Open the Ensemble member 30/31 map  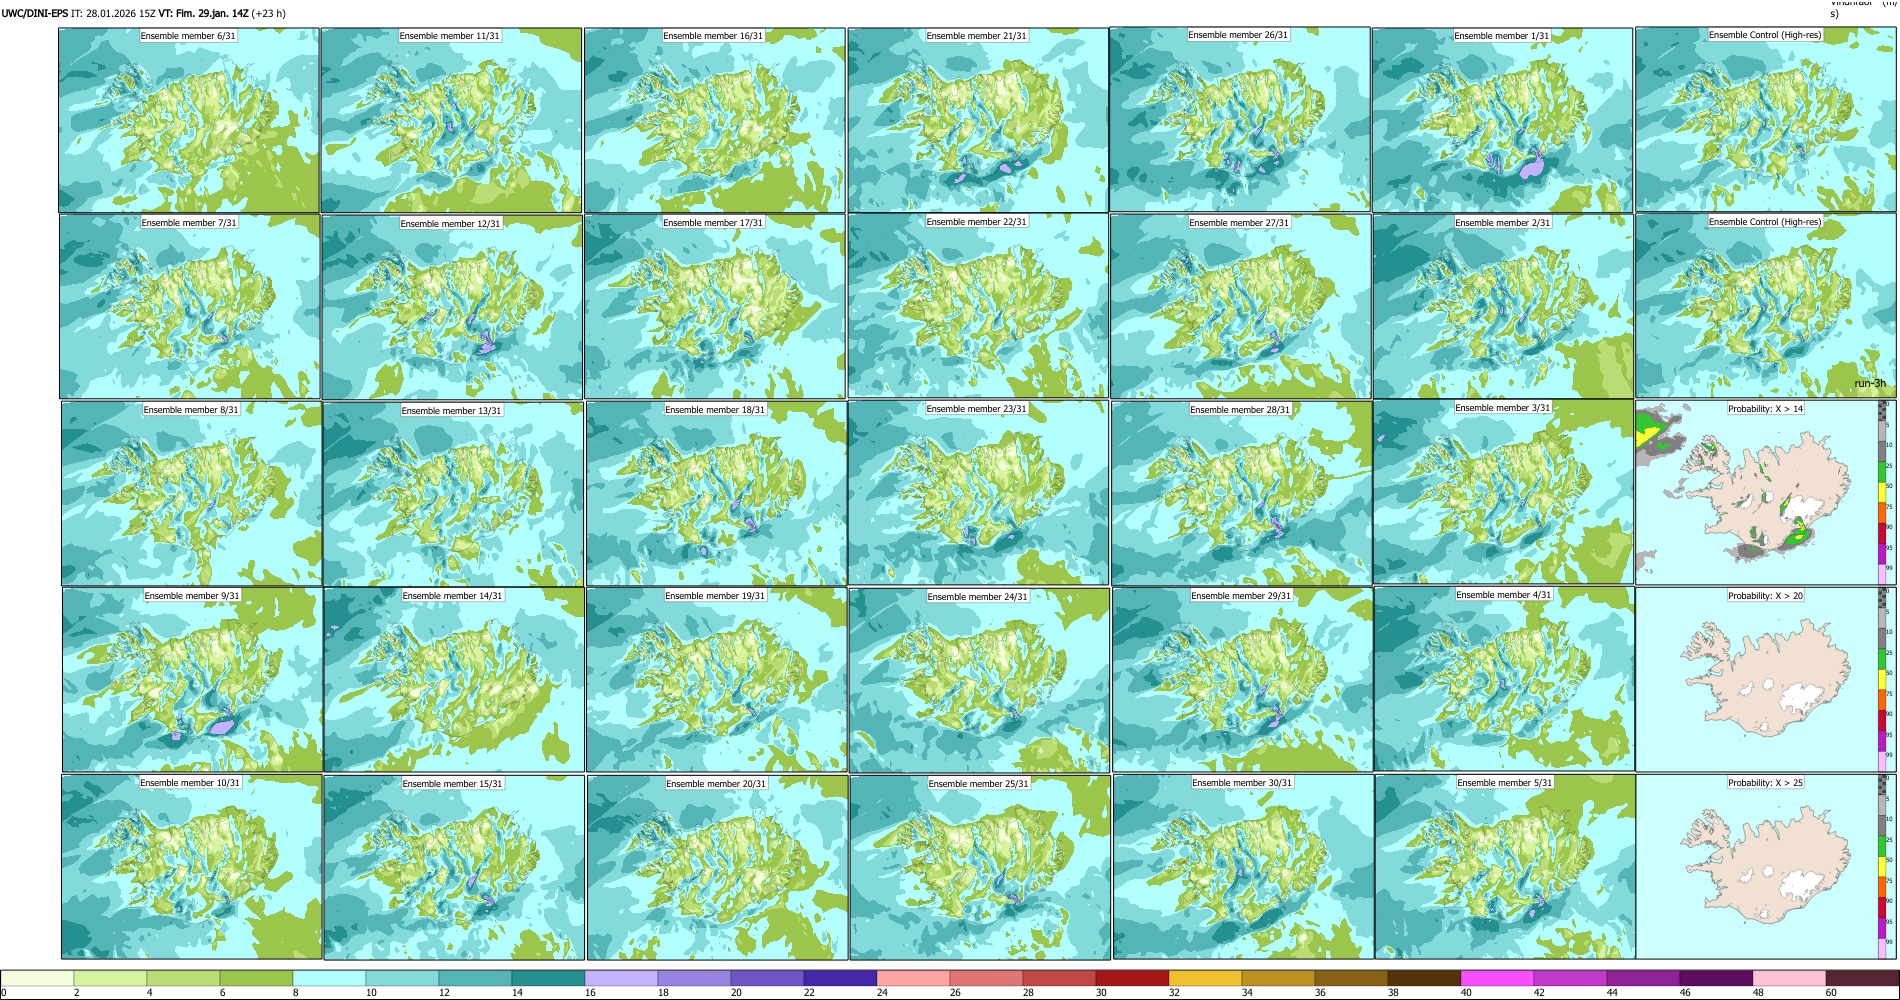click(x=1243, y=868)
